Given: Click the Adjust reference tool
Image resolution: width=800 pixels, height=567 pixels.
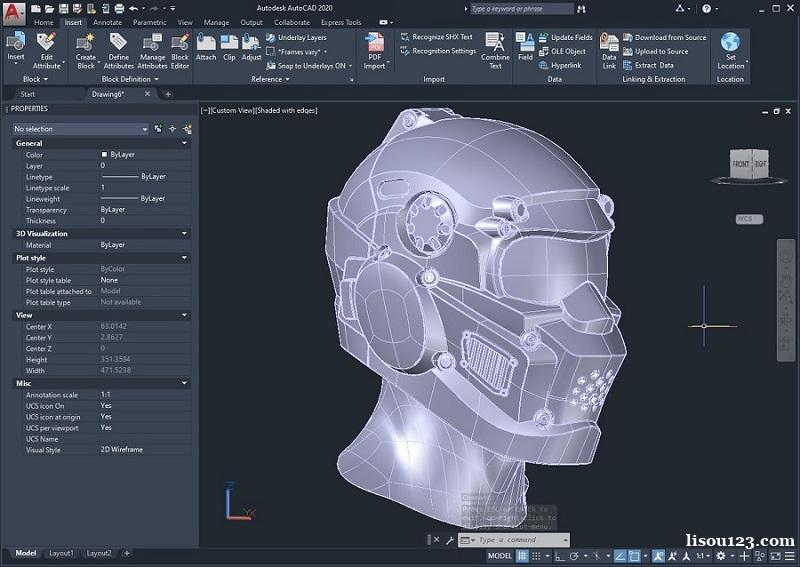Looking at the screenshot, I should (251, 47).
